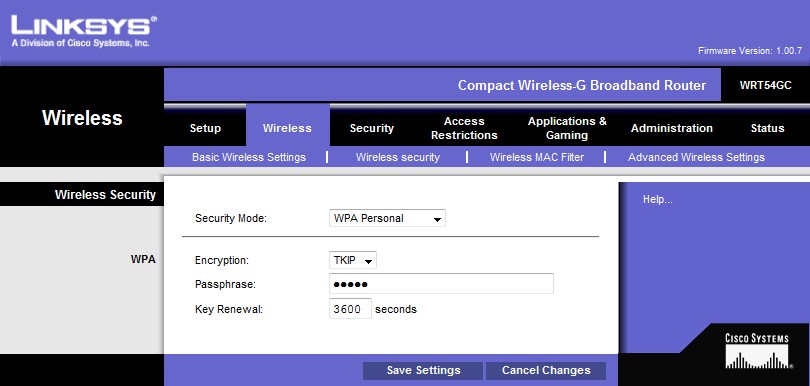Click the Linksys logo
This screenshot has height=386, width=810.
(84, 32)
